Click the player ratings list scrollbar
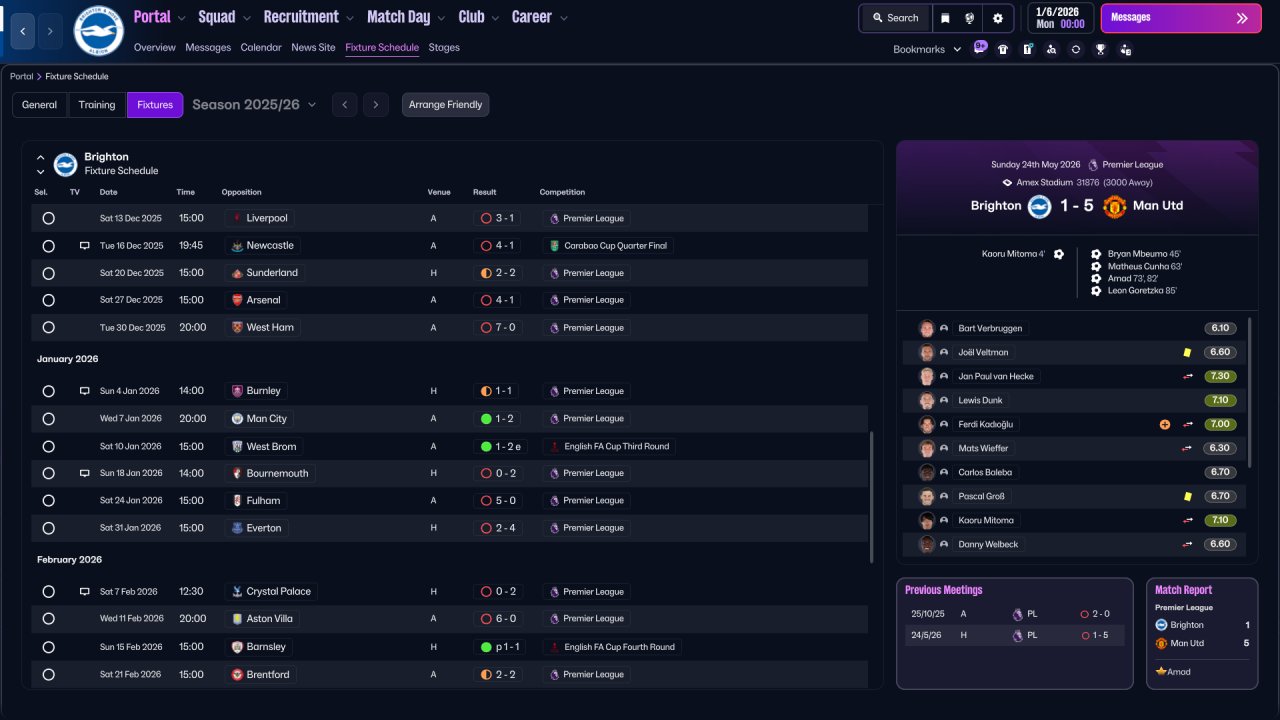Screen dimensions: 1280x720 tap(1250, 393)
